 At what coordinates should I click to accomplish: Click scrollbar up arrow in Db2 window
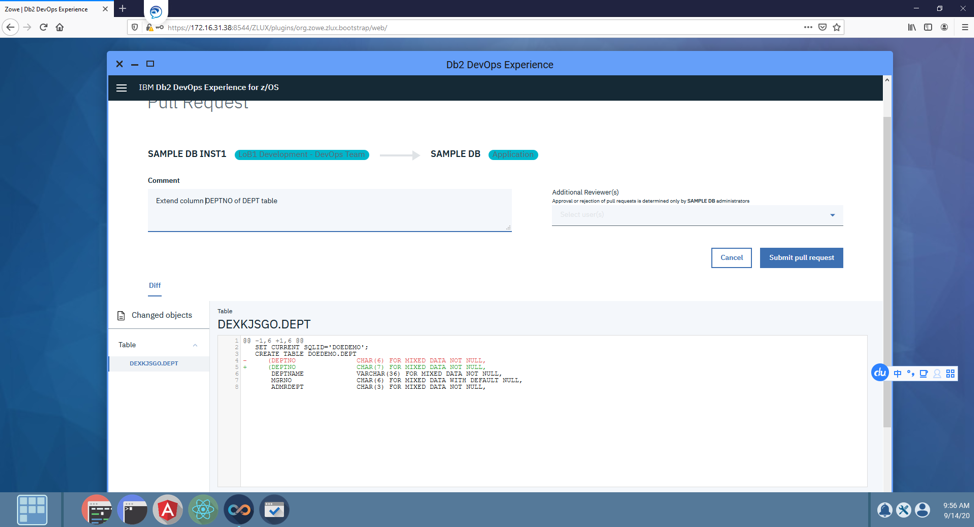click(x=887, y=80)
